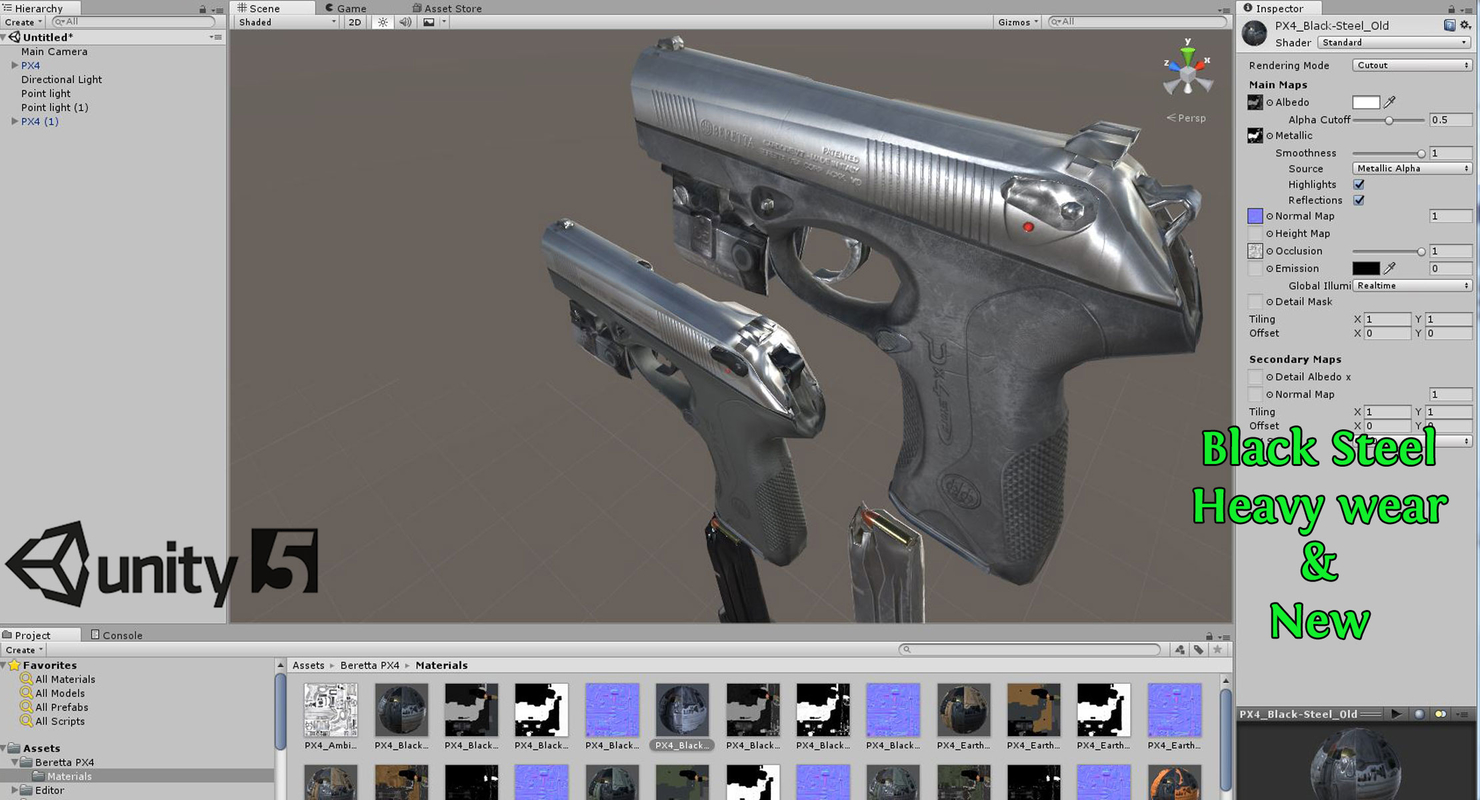The image size is (1480, 800).
Task: Select the PX4_Ambi material thumbnail
Action: pyautogui.click(x=330, y=710)
